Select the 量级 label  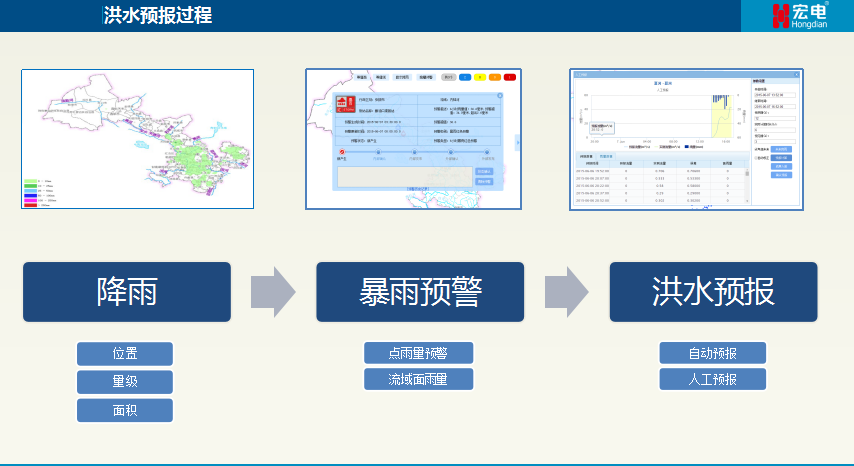point(125,382)
